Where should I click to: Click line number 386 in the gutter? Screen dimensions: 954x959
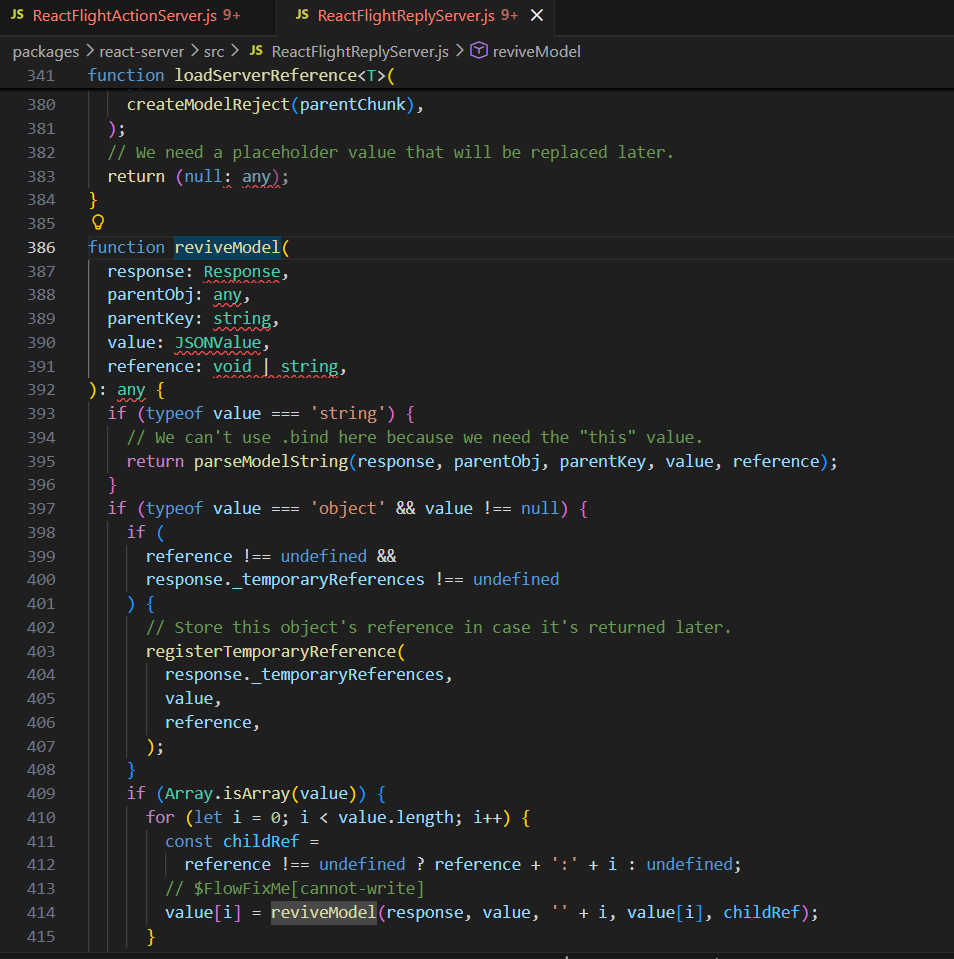tap(41, 247)
